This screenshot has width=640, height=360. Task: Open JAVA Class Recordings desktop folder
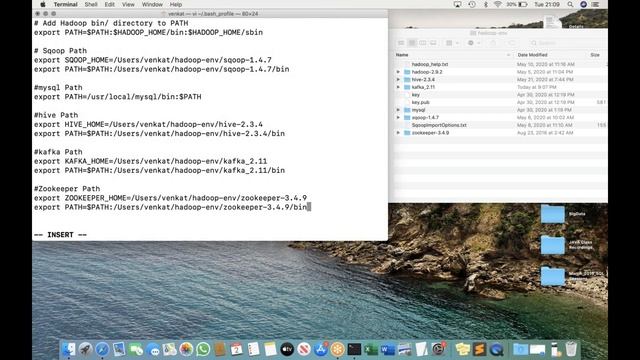tap(553, 245)
